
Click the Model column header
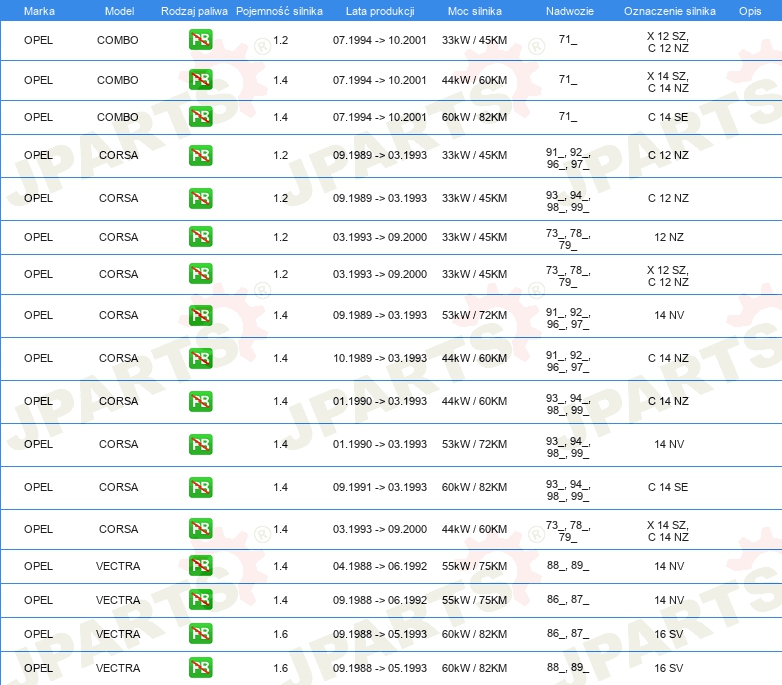click(119, 11)
